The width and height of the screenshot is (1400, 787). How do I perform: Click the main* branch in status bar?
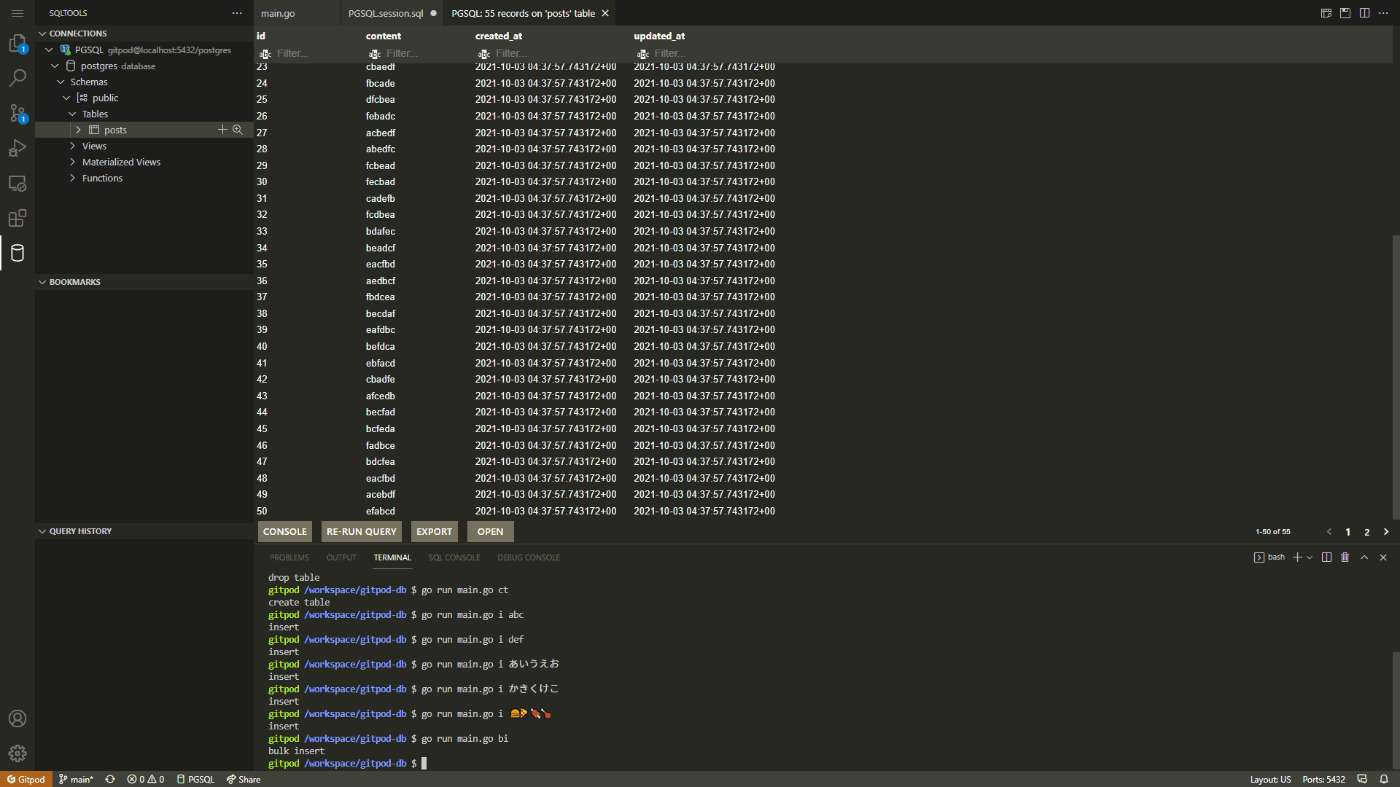77,779
